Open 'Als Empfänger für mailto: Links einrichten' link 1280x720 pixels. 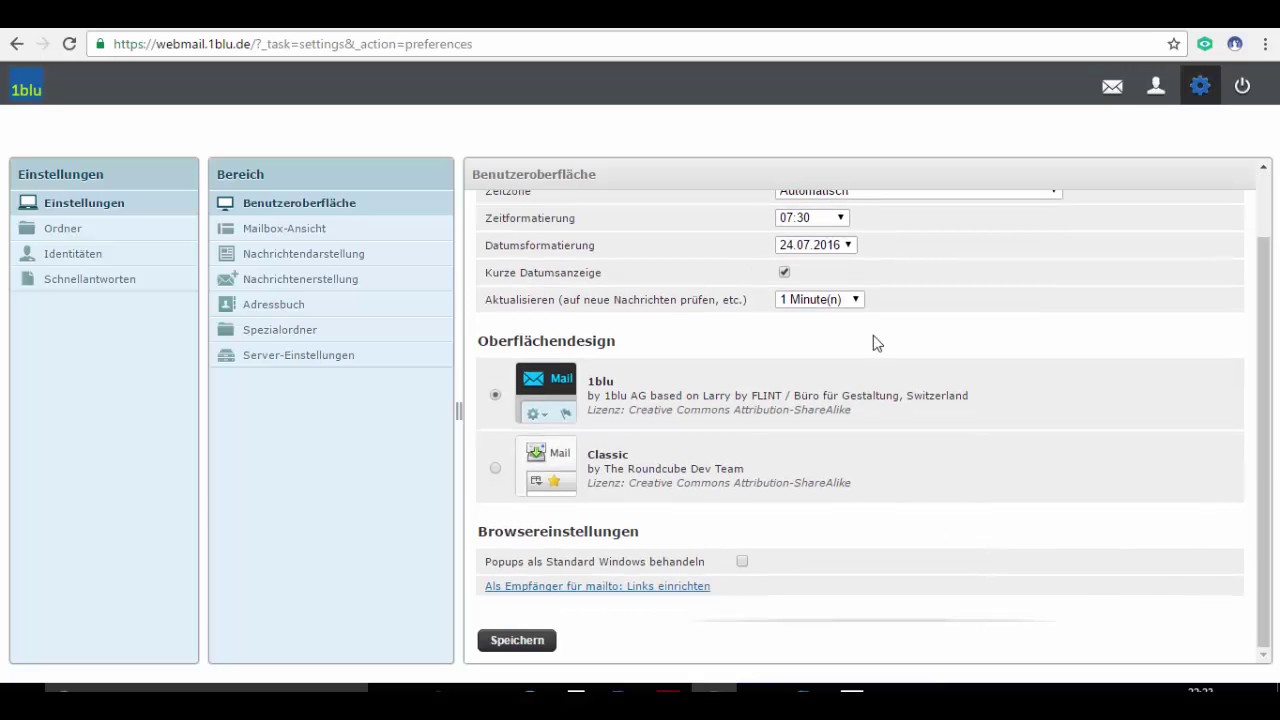click(597, 586)
